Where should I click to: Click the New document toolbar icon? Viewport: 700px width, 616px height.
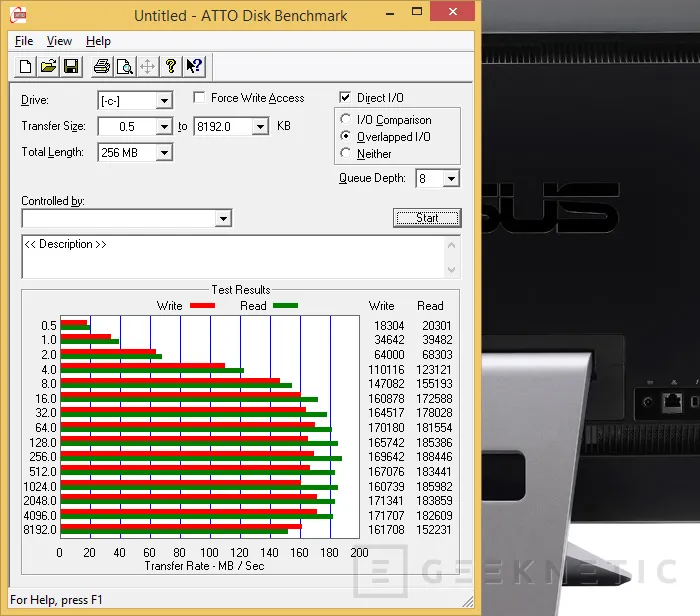click(x=25, y=67)
